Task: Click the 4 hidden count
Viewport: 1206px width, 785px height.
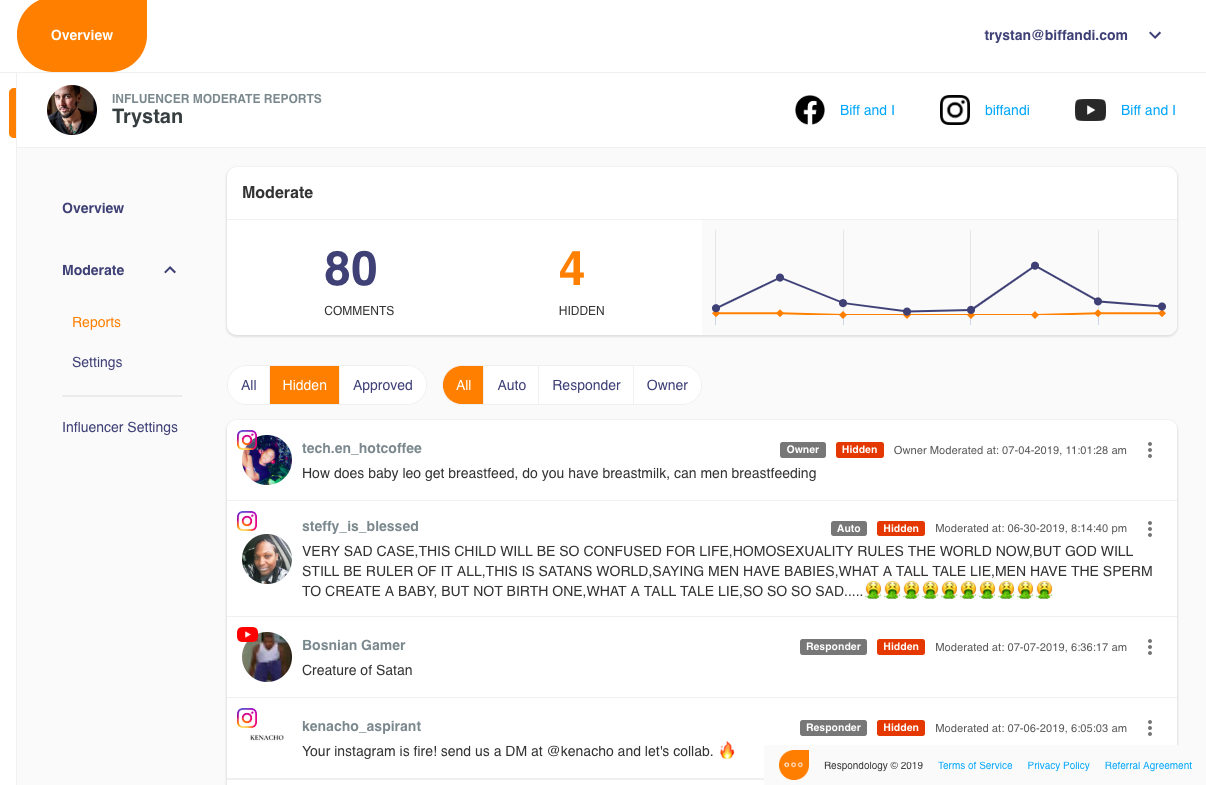Action: pyautogui.click(x=572, y=268)
